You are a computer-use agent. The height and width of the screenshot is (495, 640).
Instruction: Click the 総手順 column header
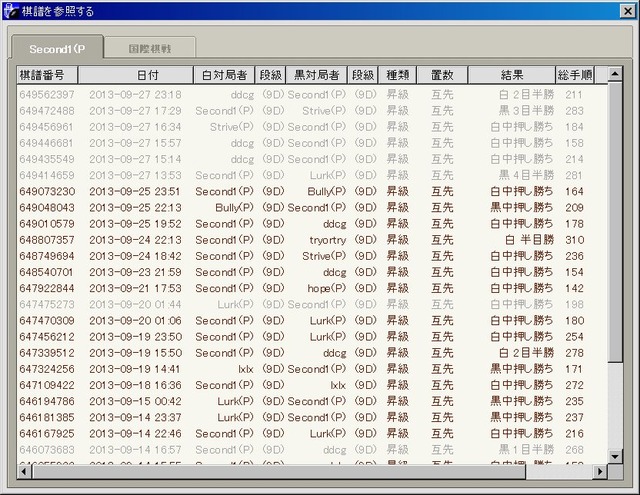pos(575,75)
